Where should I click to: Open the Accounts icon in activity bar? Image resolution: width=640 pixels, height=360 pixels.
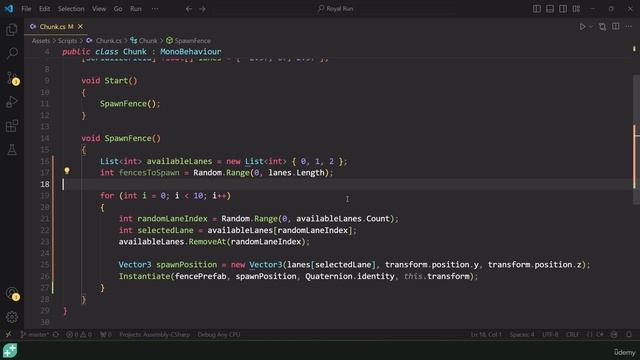point(12,293)
